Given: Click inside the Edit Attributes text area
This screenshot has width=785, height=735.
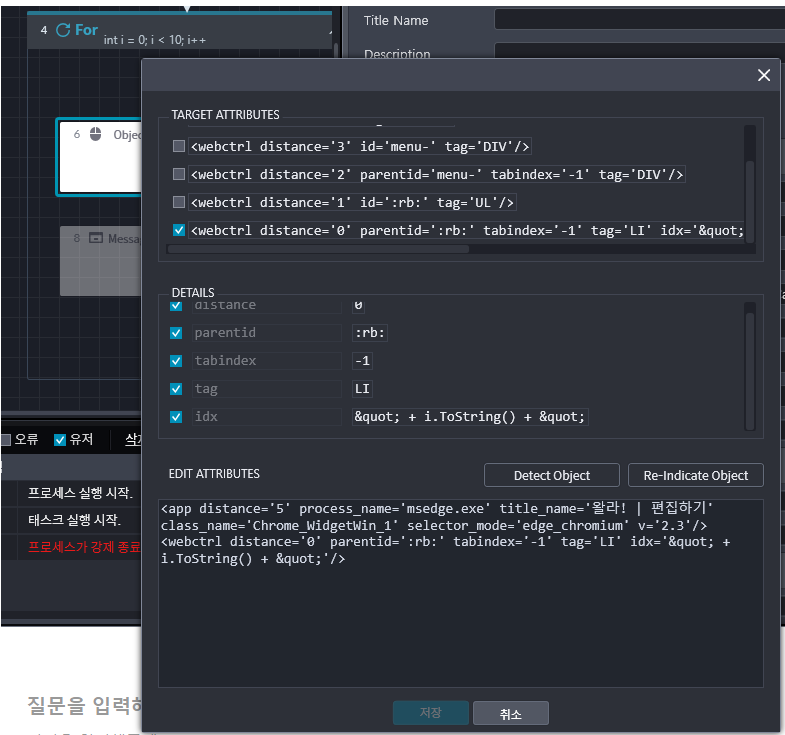Looking at the screenshot, I should (x=461, y=593).
